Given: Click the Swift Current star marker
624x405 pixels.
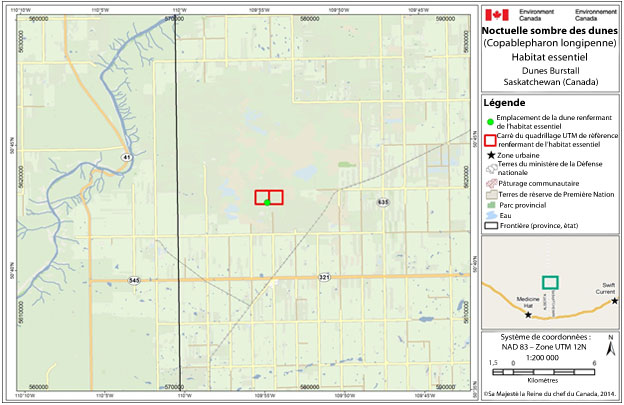Looking at the screenshot, I should pyautogui.click(x=614, y=301).
